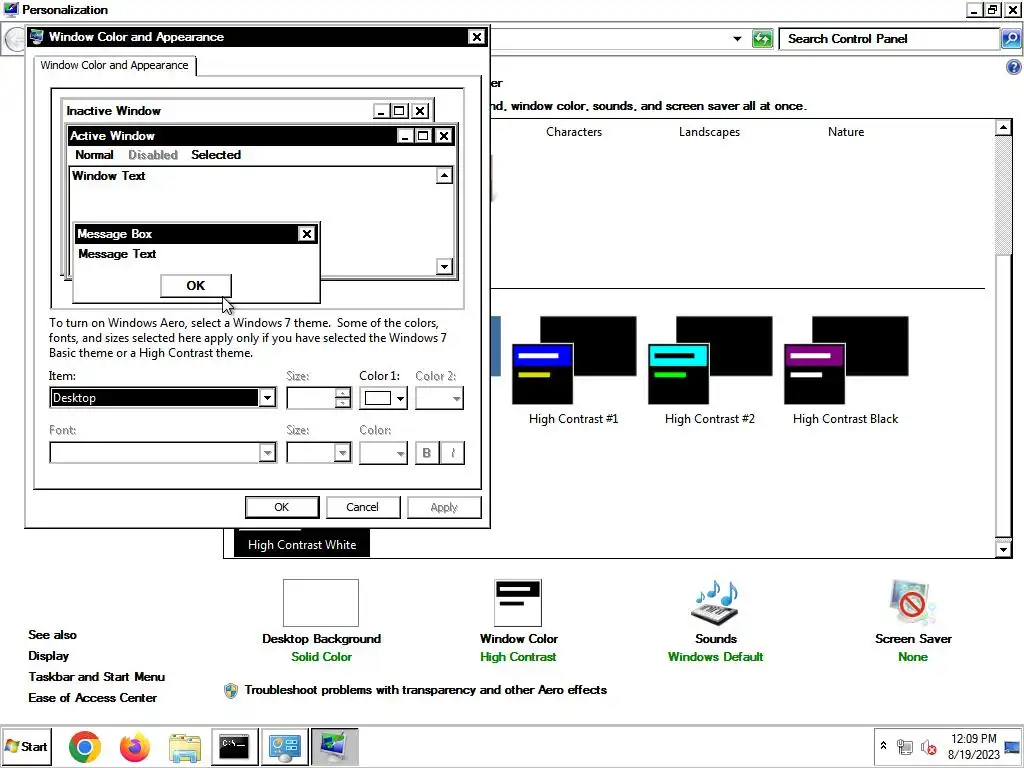Open the Sounds icon
Screen dimensions: 1024x768
(x=715, y=603)
